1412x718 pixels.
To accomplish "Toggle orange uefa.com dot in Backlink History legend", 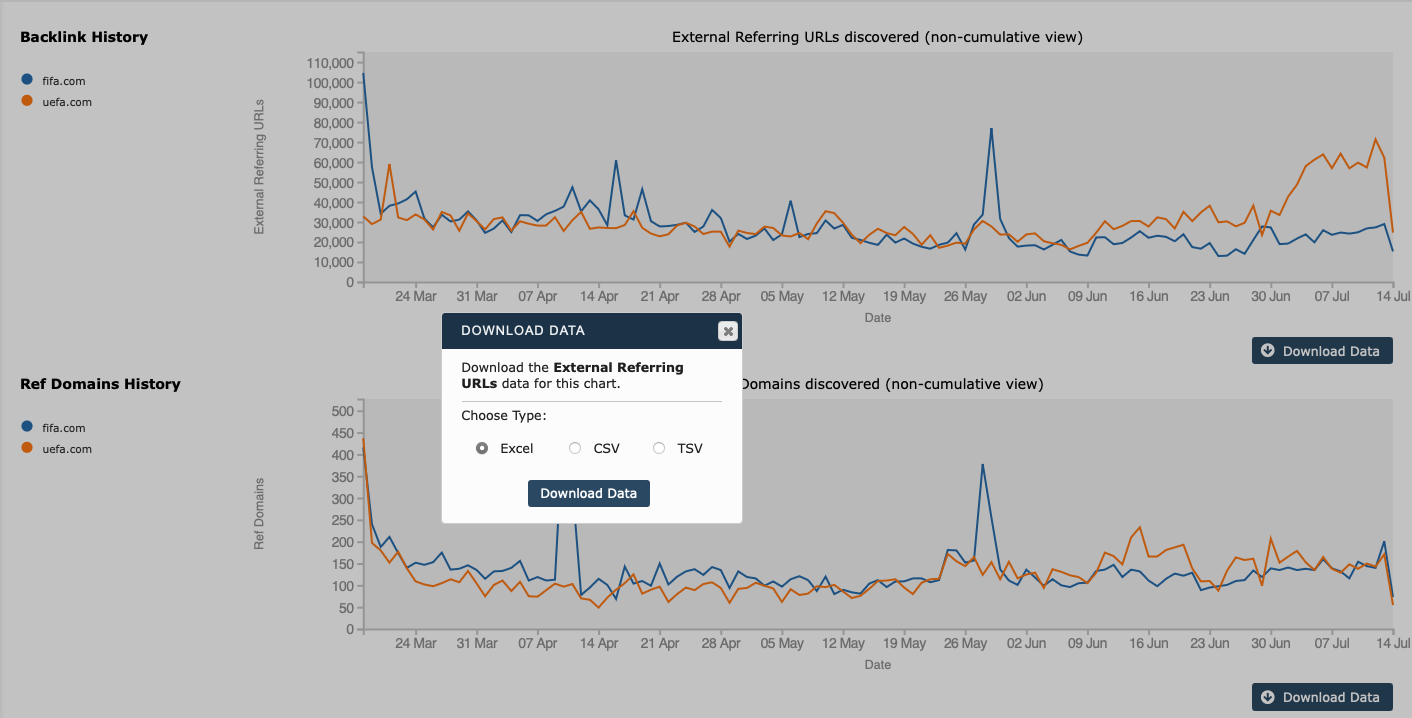I will pyautogui.click(x=27, y=101).
